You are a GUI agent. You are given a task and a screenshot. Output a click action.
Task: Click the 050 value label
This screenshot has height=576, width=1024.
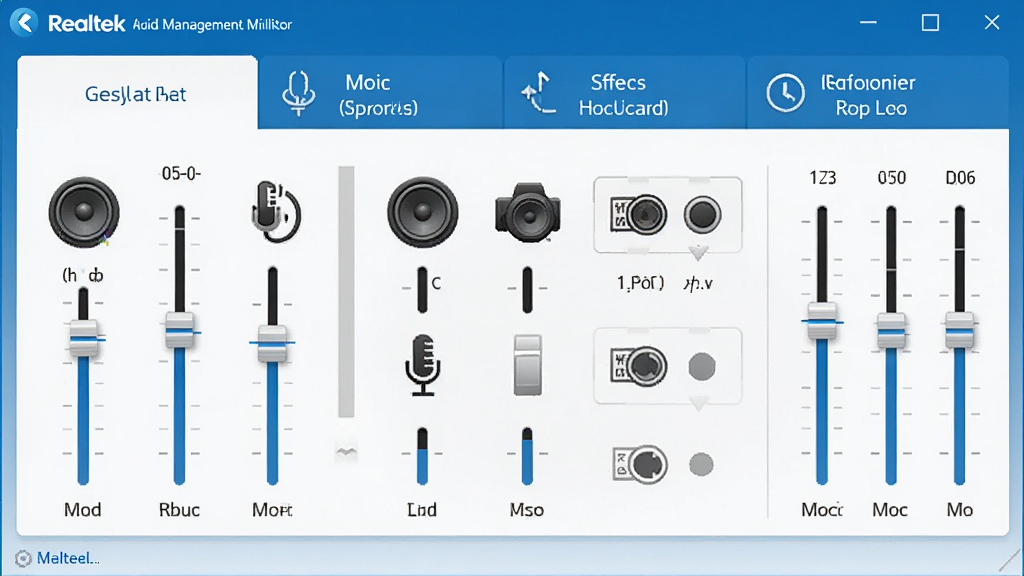pos(891,178)
